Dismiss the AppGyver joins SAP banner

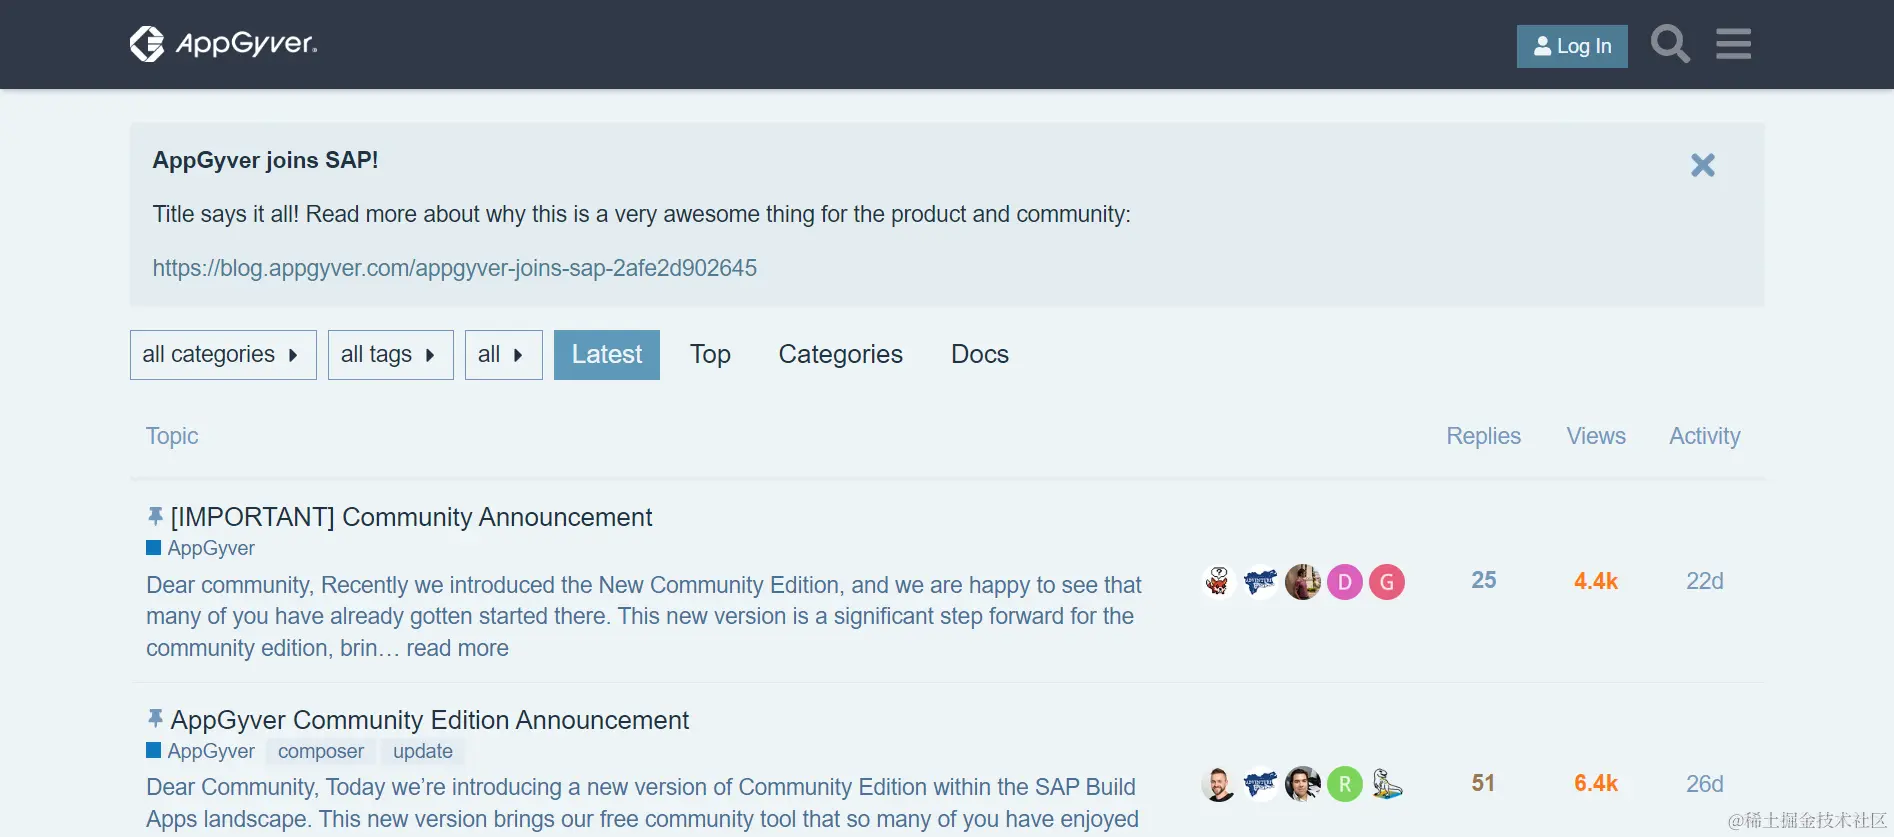point(1702,165)
